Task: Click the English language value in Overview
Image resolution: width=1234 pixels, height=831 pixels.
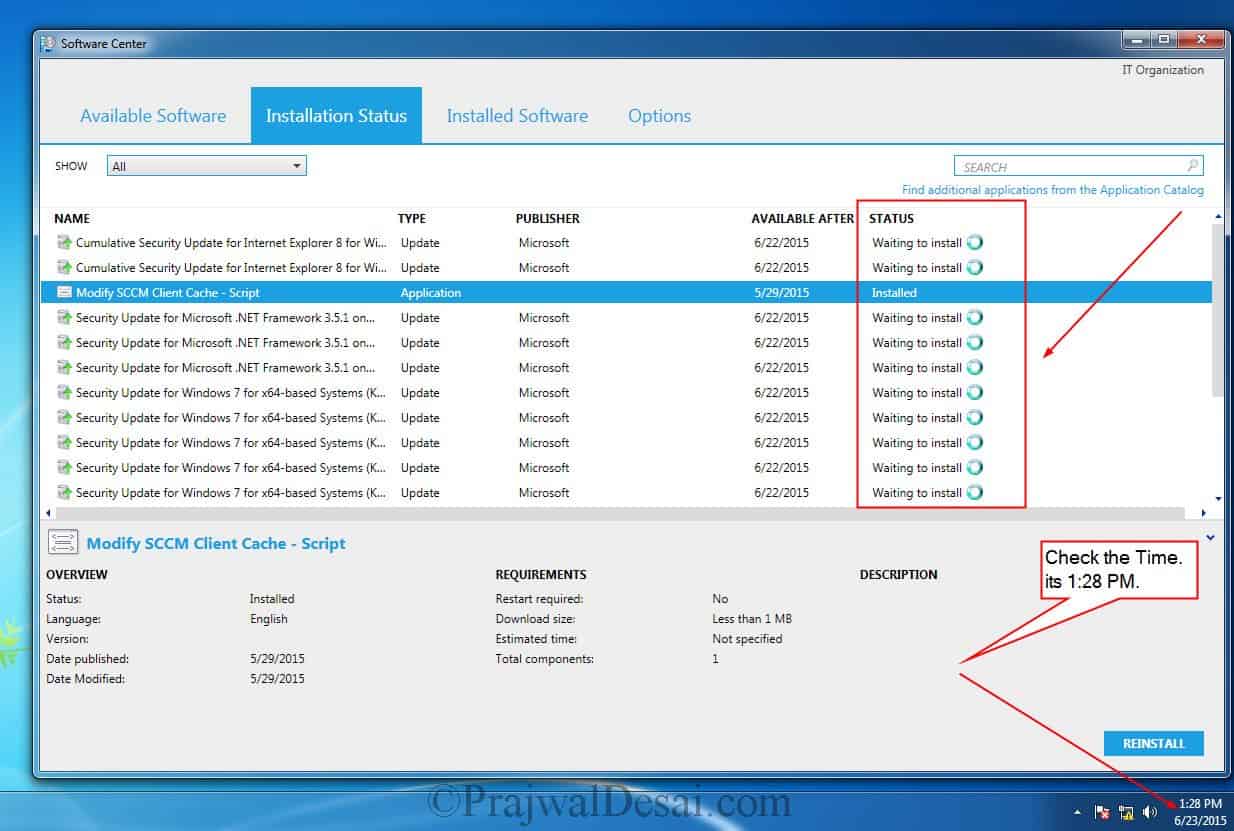Action: [x=269, y=619]
